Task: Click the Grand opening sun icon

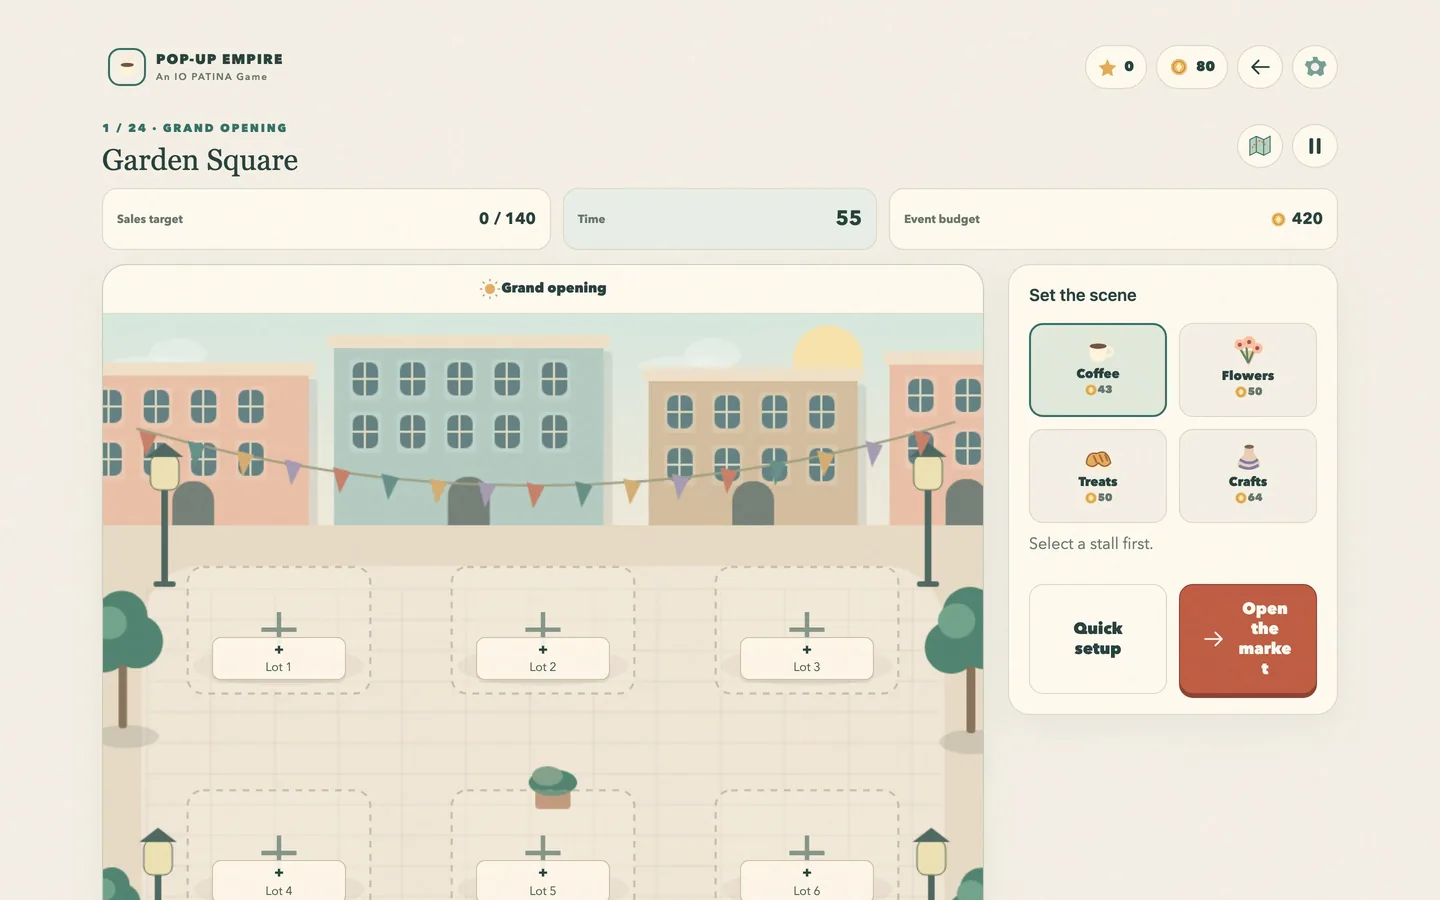Action: [x=489, y=289]
